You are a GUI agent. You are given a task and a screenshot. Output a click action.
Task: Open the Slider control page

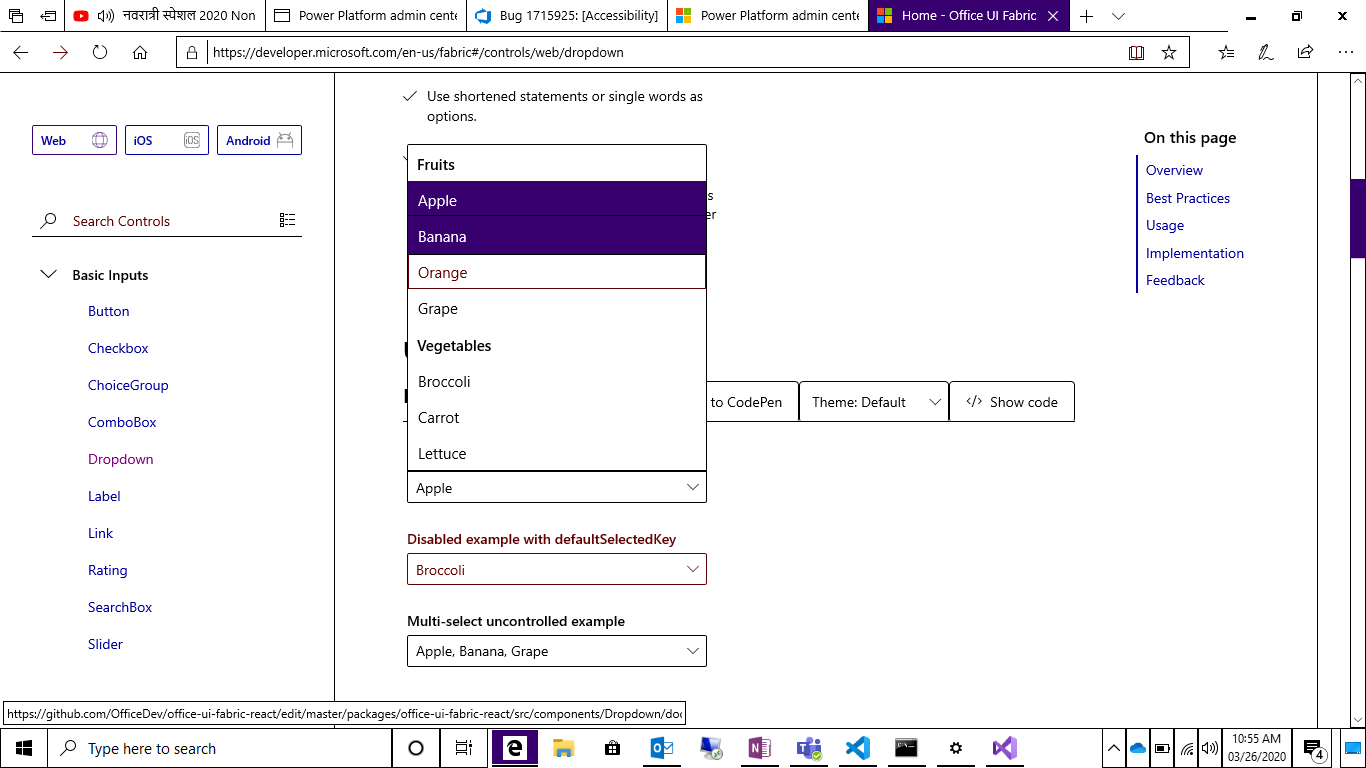coord(105,644)
